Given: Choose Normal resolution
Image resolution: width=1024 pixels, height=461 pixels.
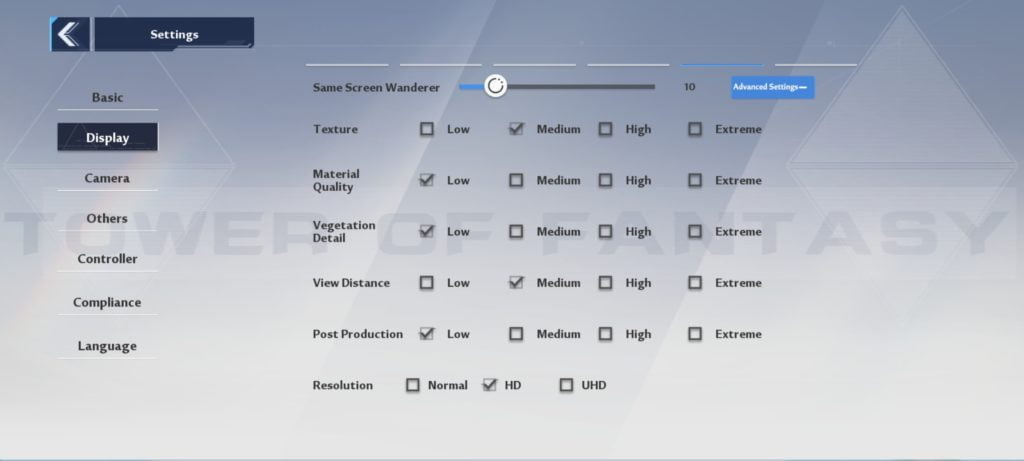Looking at the screenshot, I should tap(413, 385).
